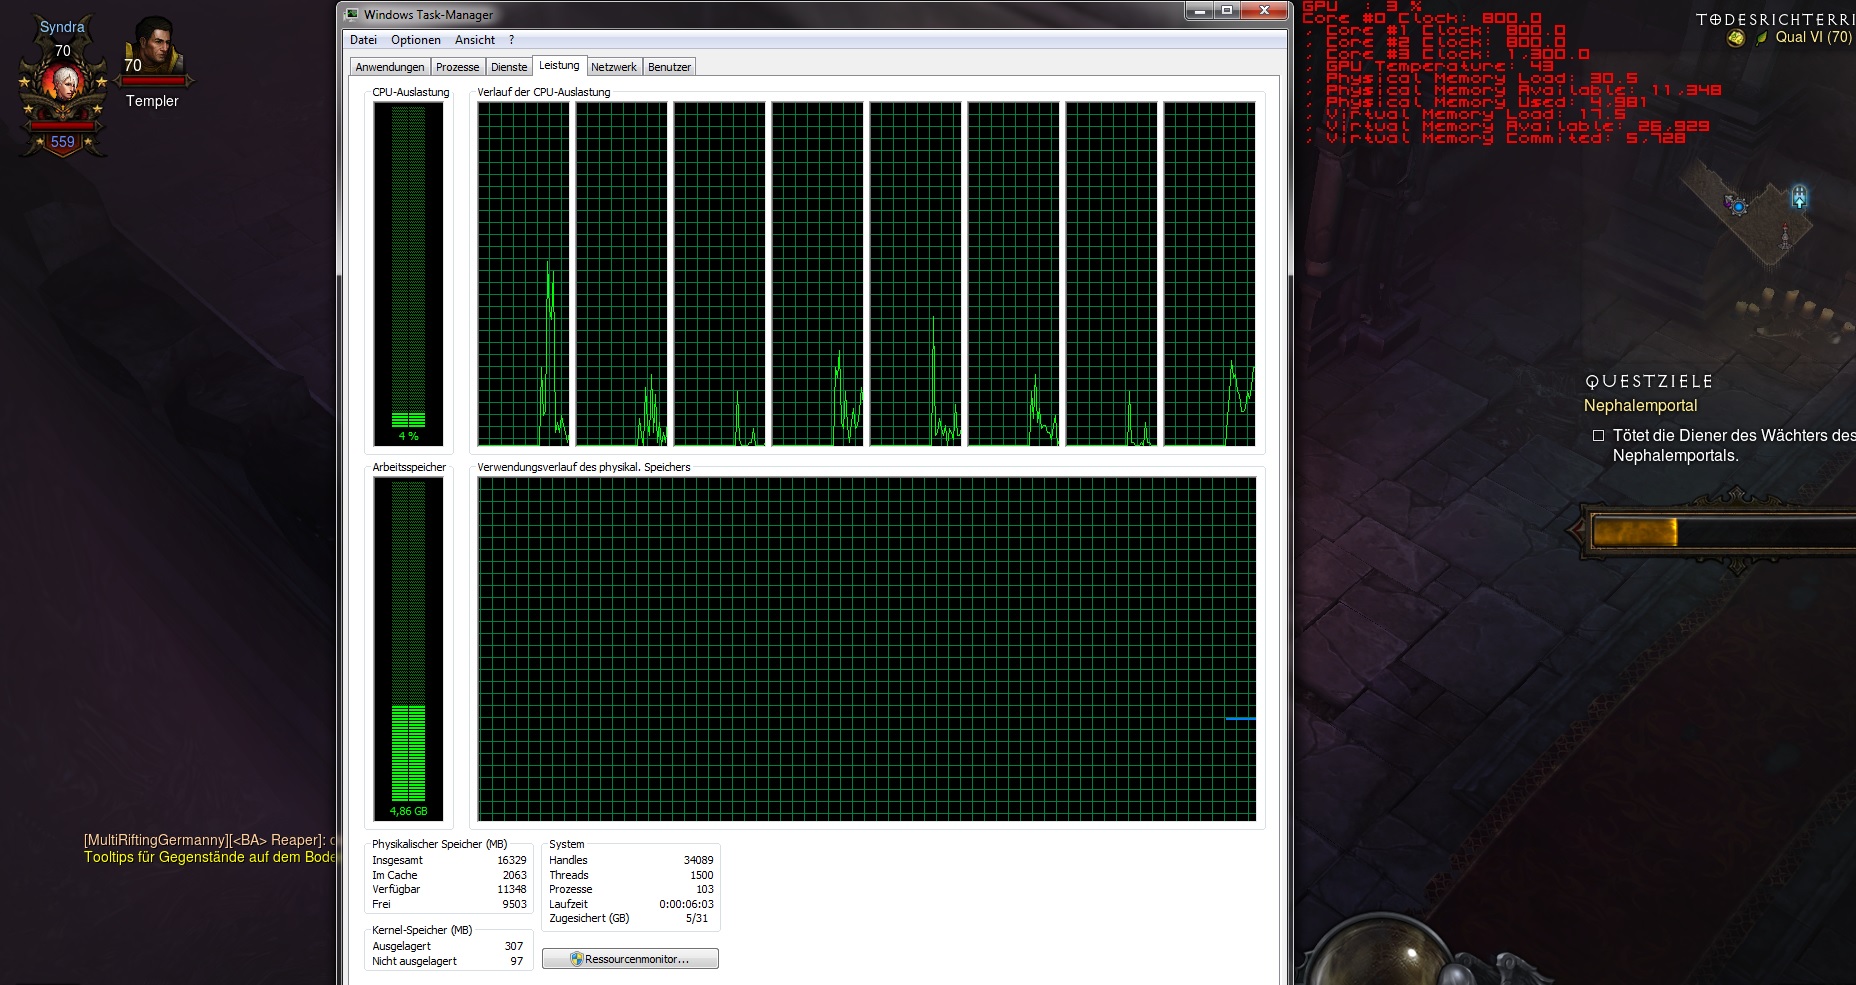The width and height of the screenshot is (1856, 985).
Task: Switch to the Netzwerk tab
Action: (x=614, y=67)
